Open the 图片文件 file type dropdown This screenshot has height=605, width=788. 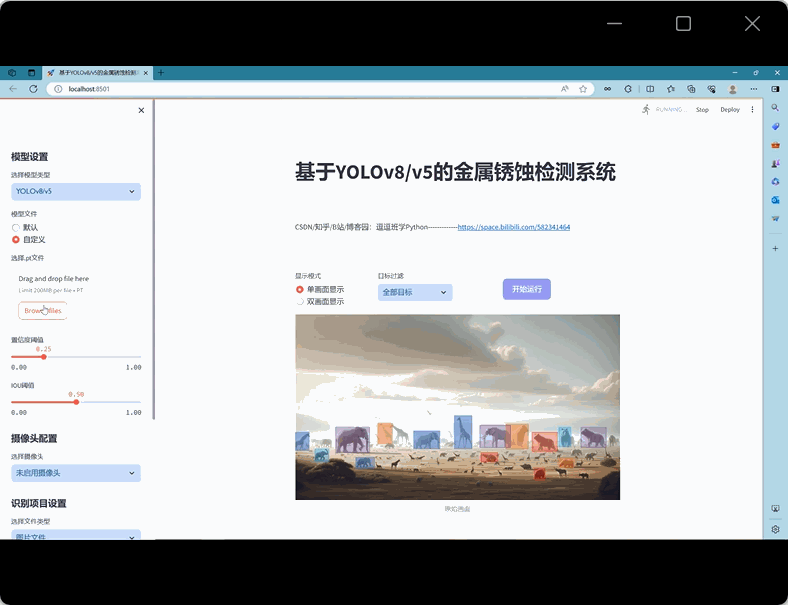click(76, 535)
